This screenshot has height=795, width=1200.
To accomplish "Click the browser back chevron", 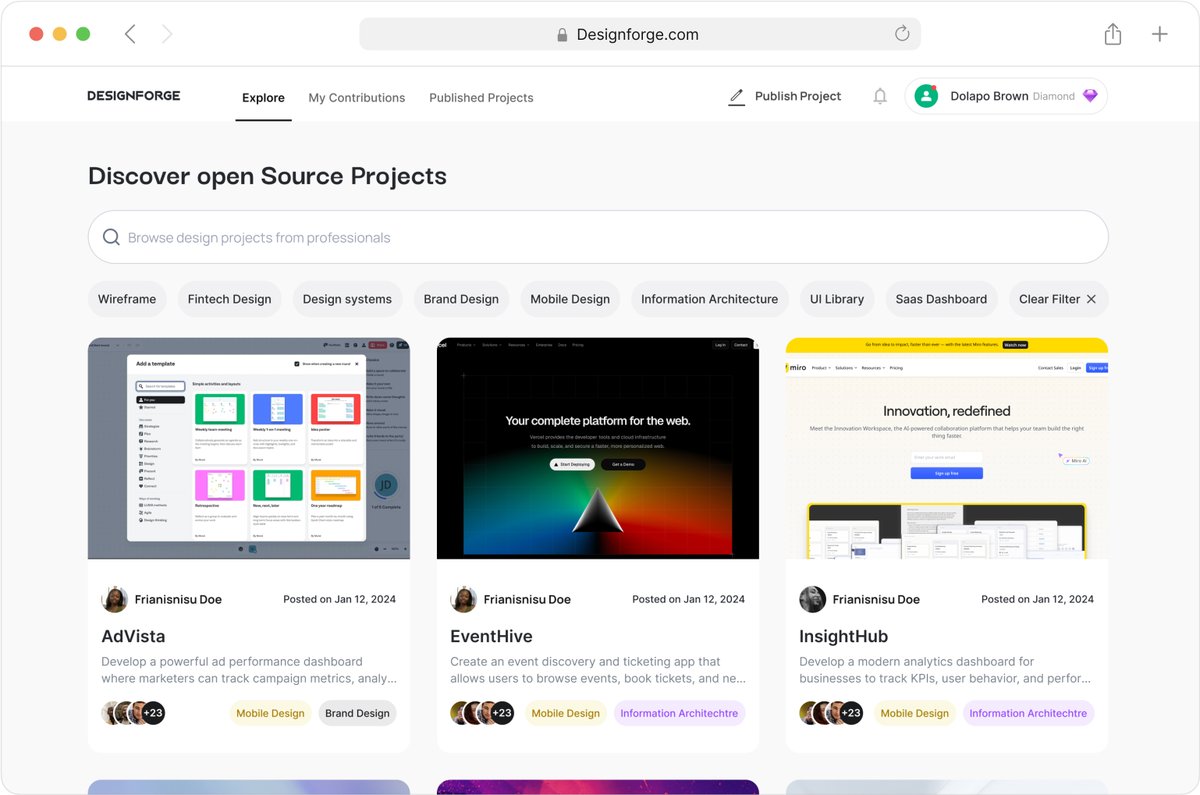I will pyautogui.click(x=130, y=33).
